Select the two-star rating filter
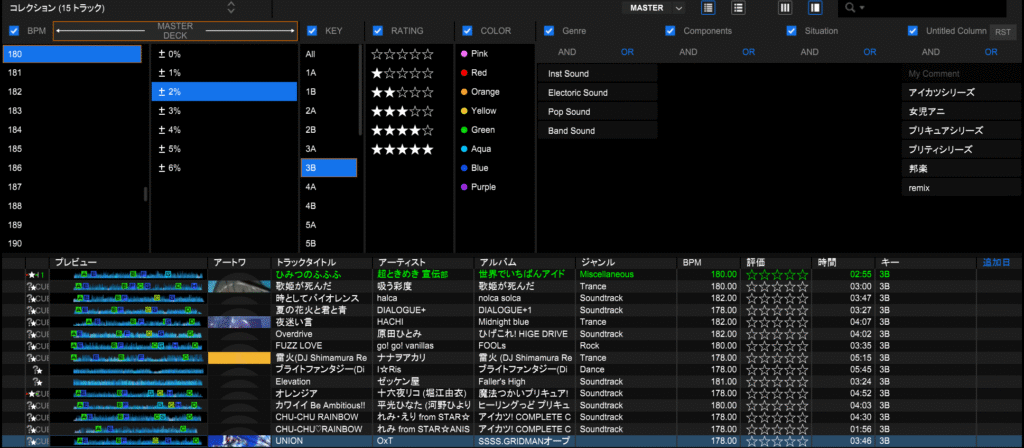The width and height of the screenshot is (1024, 448). point(402,92)
